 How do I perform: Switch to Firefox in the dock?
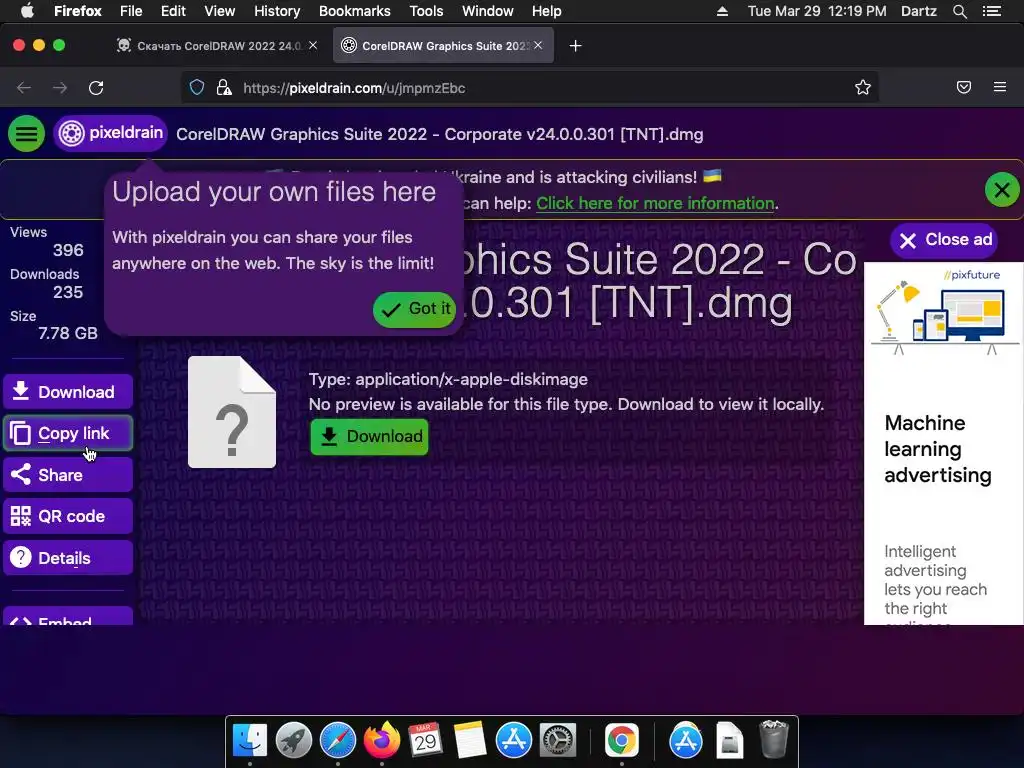click(381, 741)
